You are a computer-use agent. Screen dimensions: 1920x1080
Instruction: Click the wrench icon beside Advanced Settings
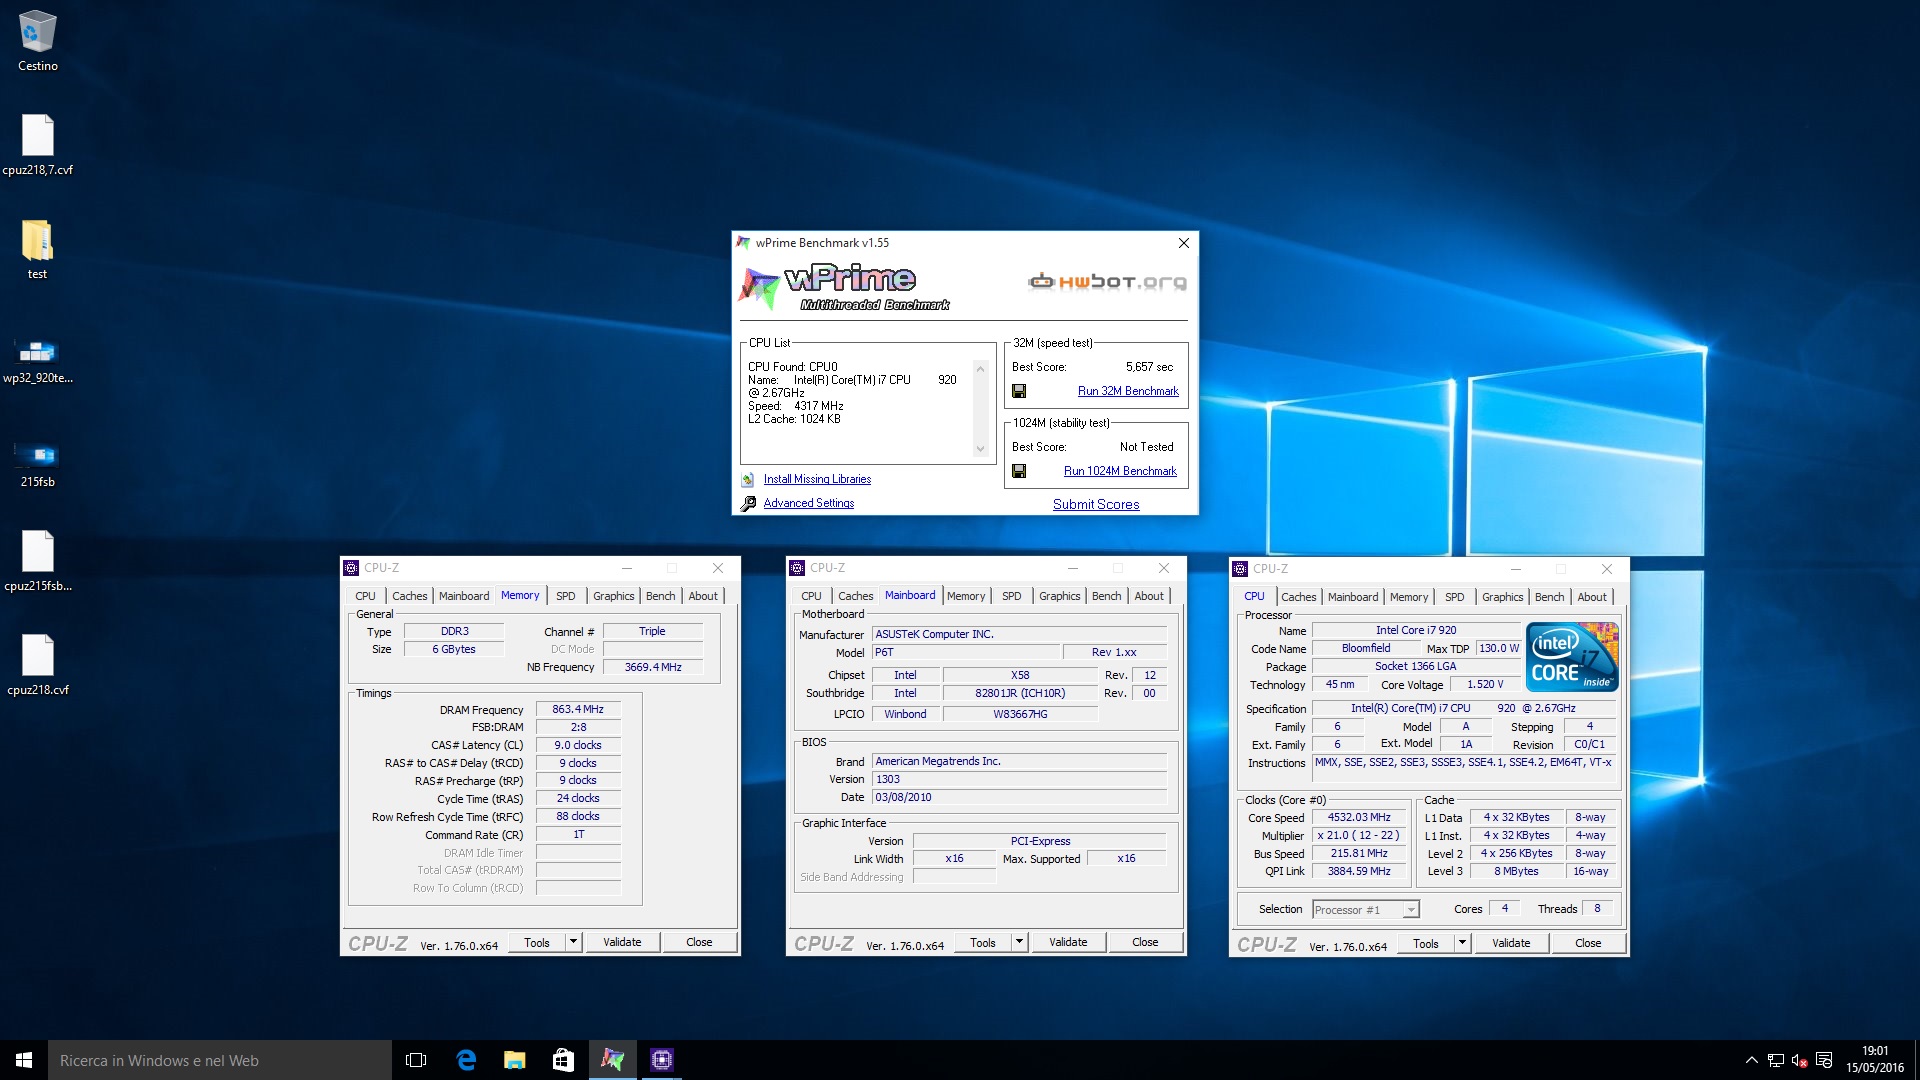[748, 503]
